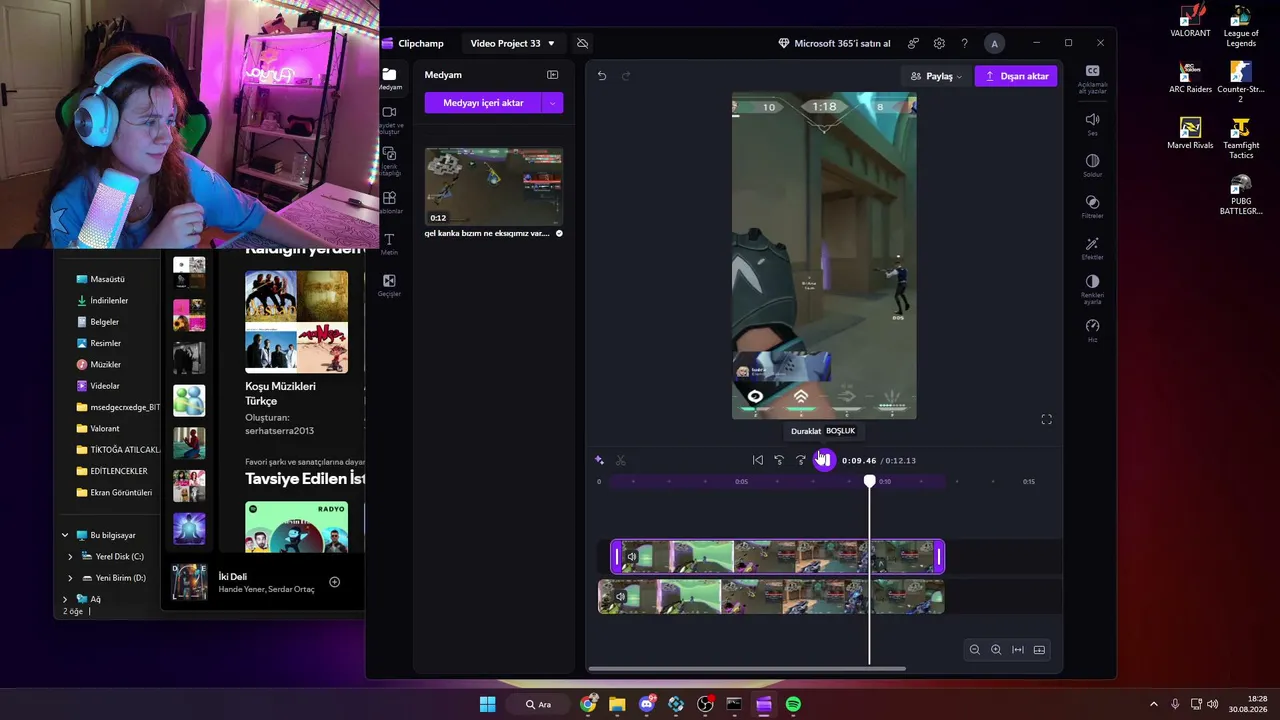Expand Yeni Birim (D:) in File Explorer
The width and height of the screenshot is (1280, 720).
point(70,578)
